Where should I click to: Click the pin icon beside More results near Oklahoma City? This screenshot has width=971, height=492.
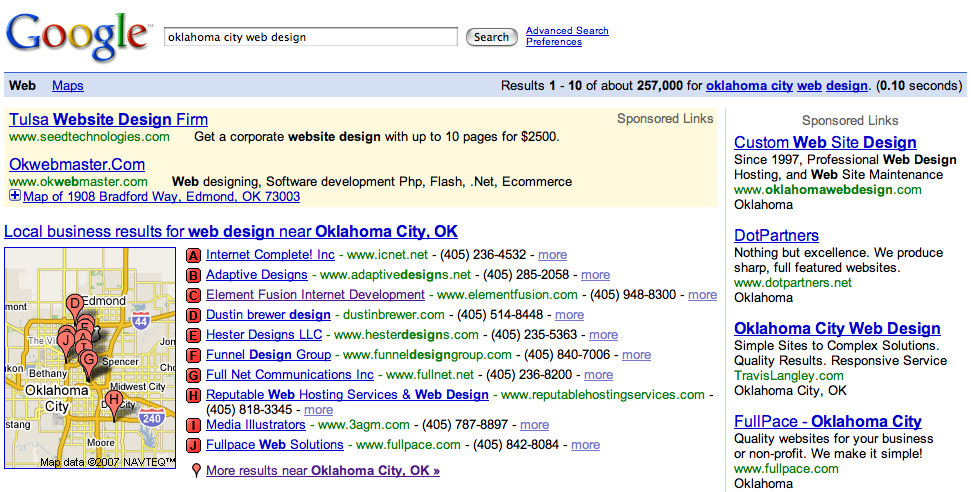tap(196, 470)
